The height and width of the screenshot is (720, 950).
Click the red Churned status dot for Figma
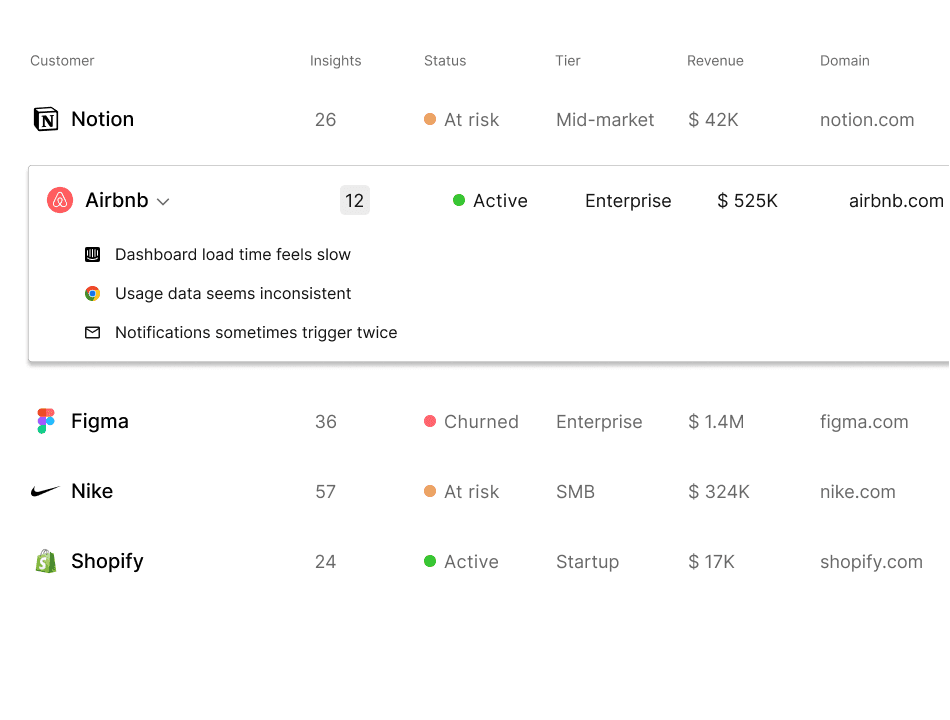430,422
